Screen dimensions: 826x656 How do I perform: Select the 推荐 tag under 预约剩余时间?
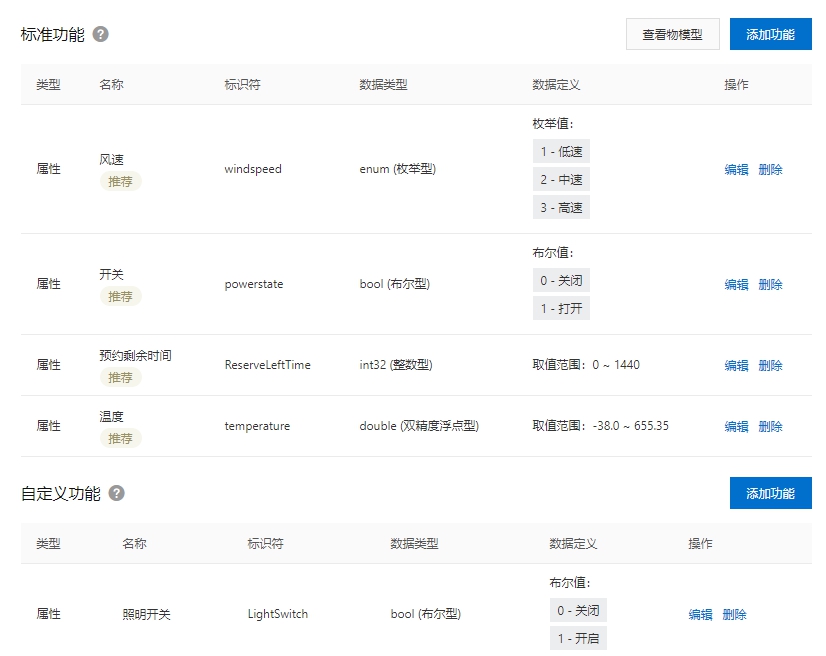click(120, 377)
